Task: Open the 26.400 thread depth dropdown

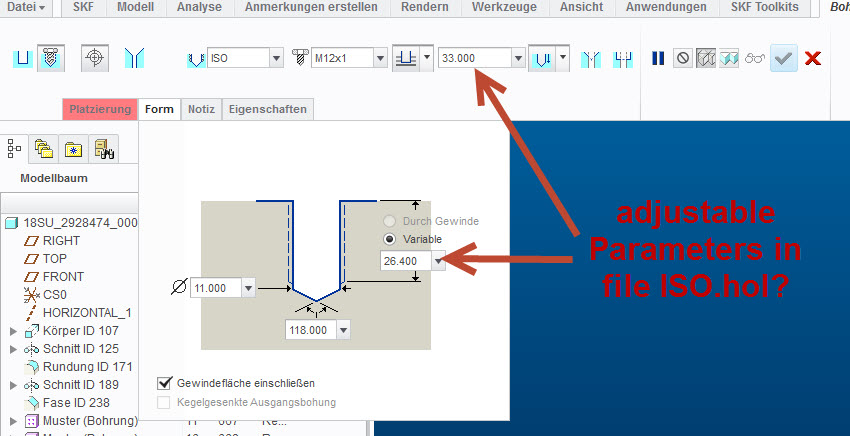Action: click(x=438, y=261)
